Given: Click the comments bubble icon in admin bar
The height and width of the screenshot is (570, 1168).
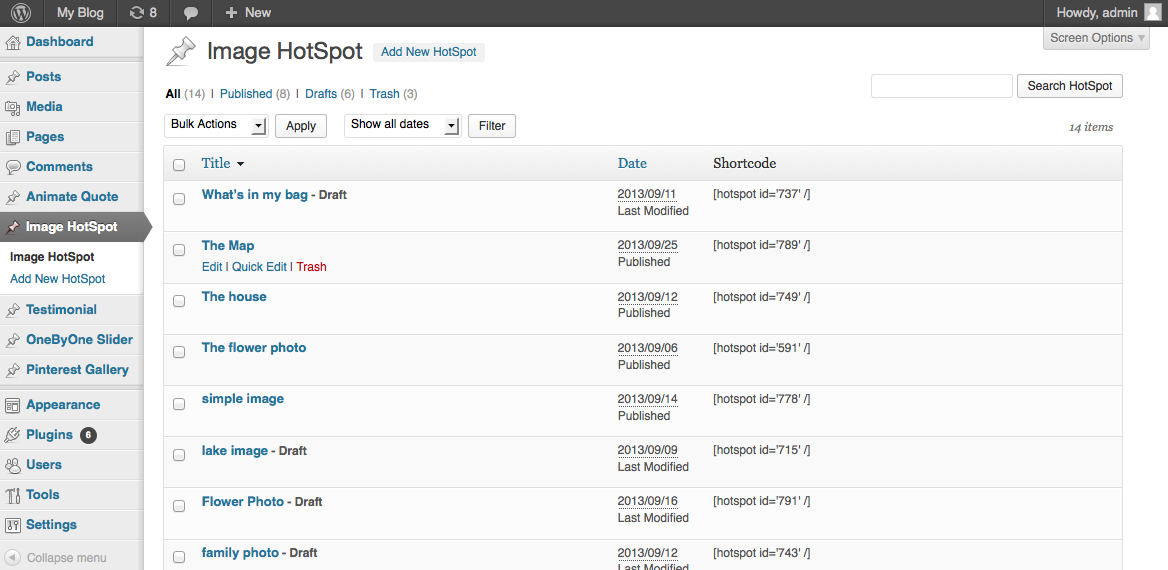Looking at the screenshot, I should (x=191, y=13).
